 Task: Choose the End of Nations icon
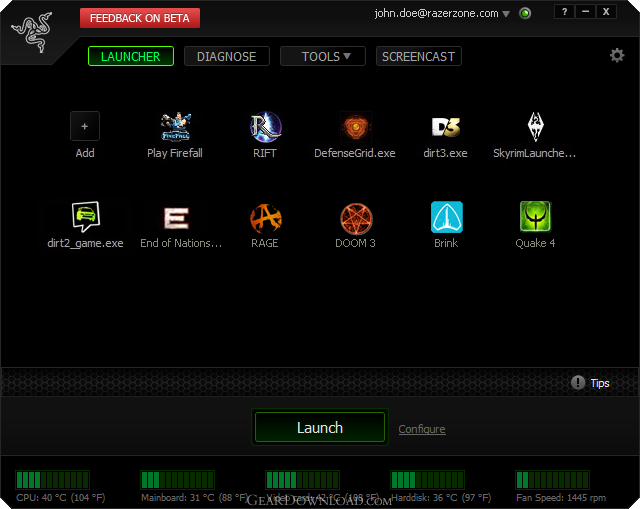point(176,218)
